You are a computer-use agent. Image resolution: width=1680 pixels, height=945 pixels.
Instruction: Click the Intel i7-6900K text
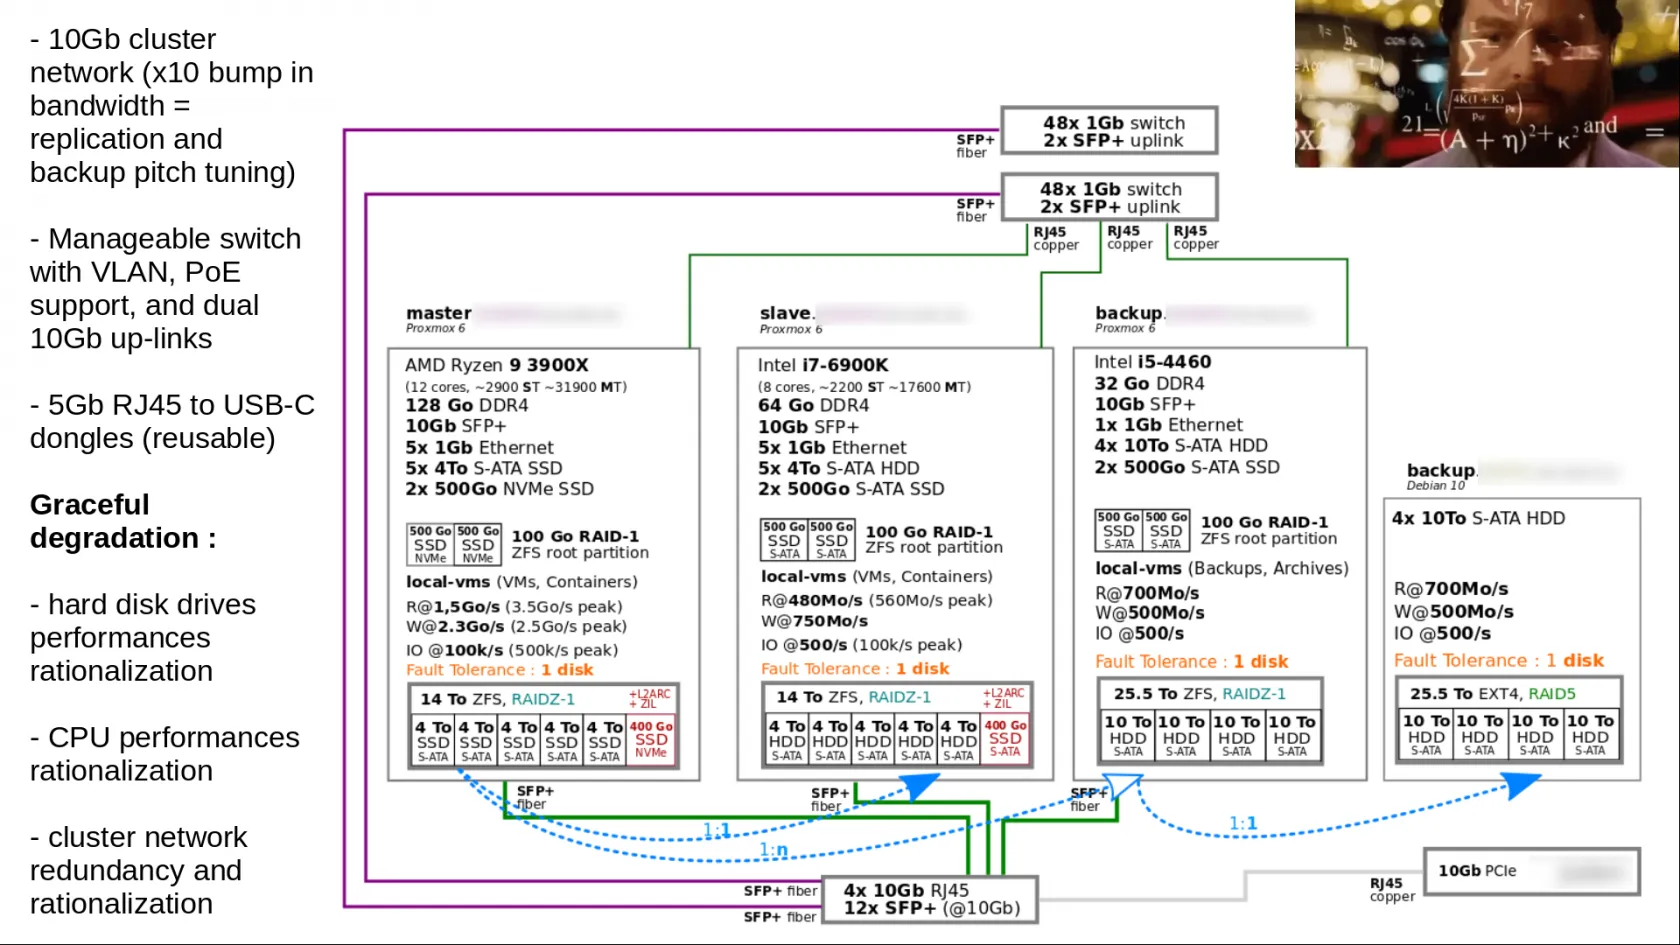[x=822, y=365]
